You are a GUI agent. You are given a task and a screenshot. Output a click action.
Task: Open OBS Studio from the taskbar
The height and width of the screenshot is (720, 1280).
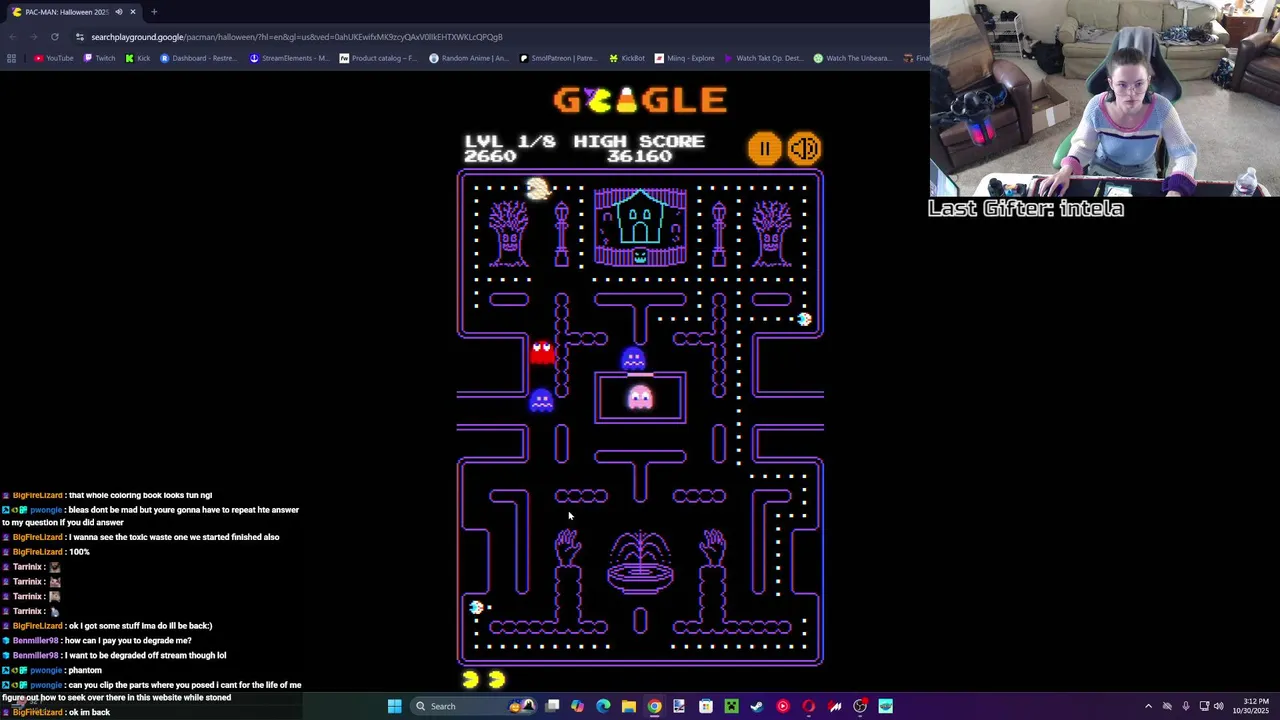[x=860, y=706]
